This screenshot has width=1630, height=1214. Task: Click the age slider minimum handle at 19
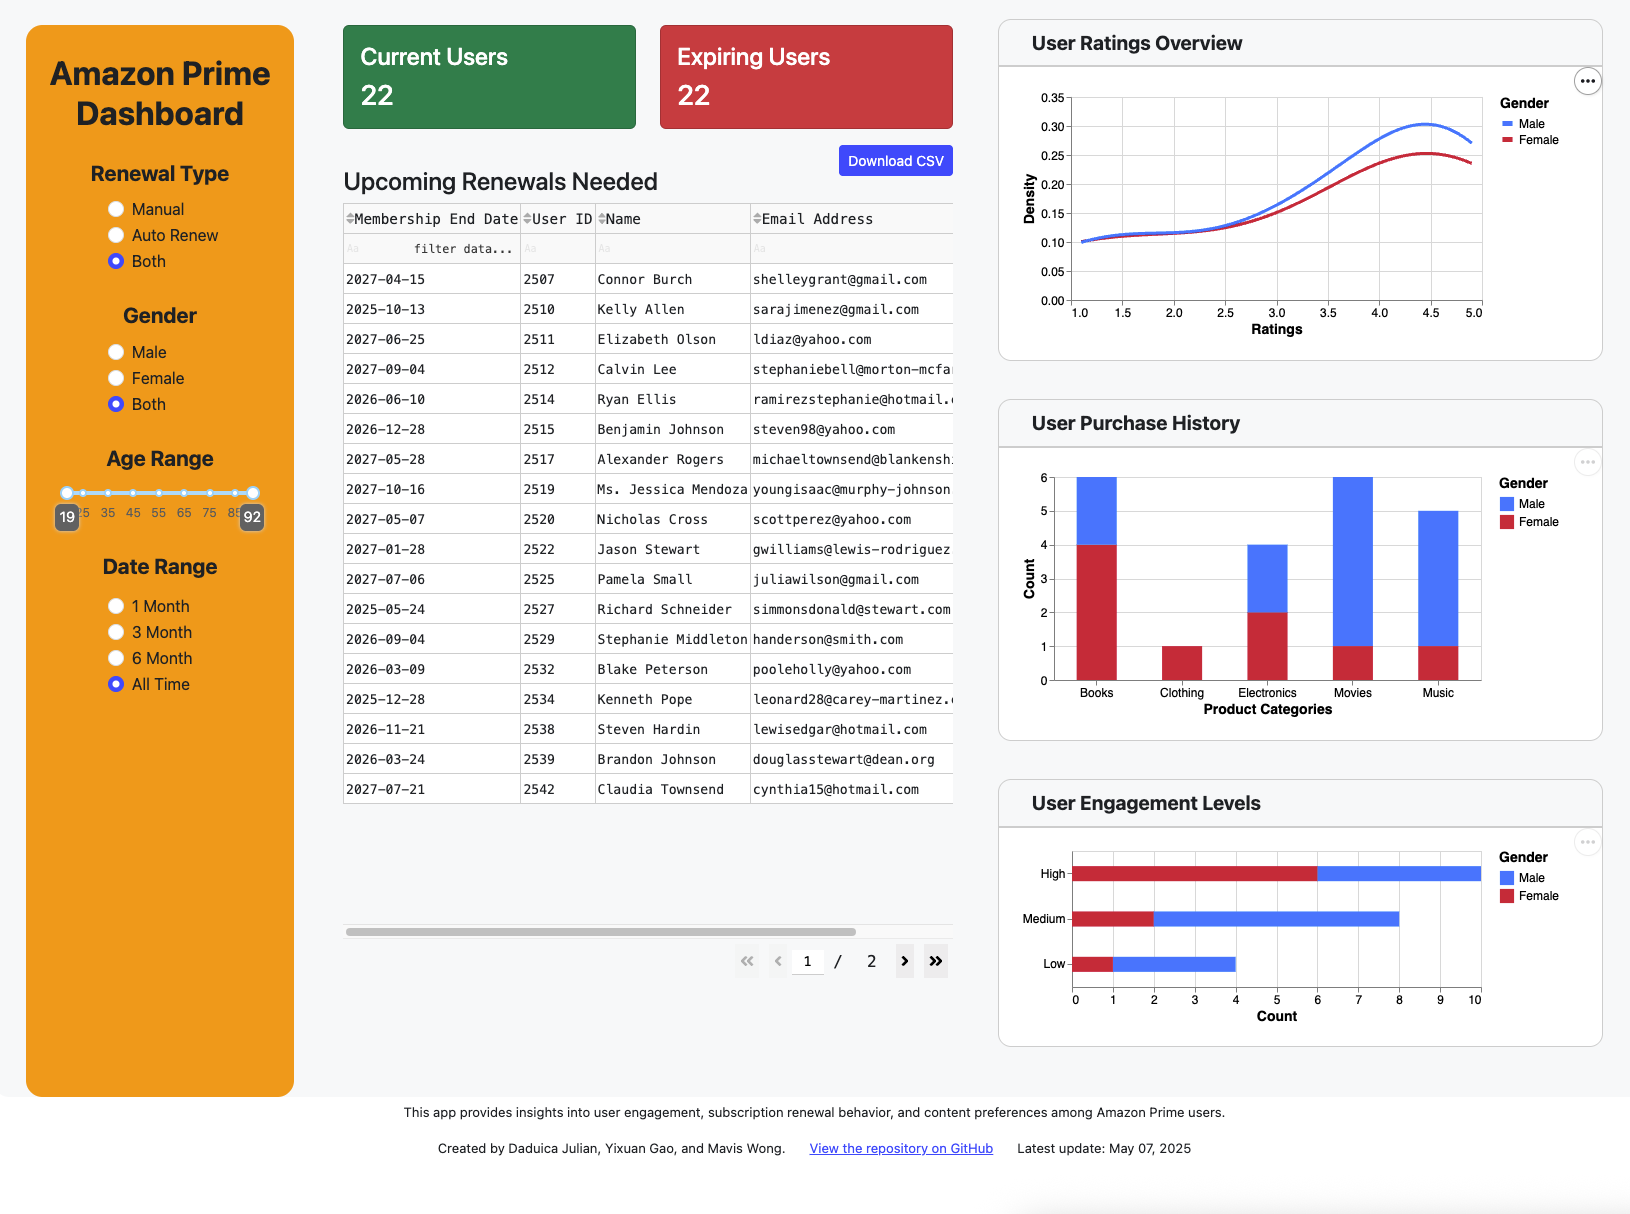tap(66, 493)
